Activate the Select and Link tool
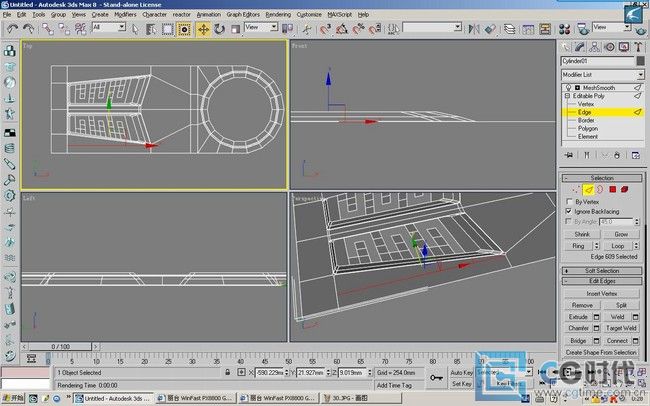Screen dimensions: 650x406 (x=48, y=29)
